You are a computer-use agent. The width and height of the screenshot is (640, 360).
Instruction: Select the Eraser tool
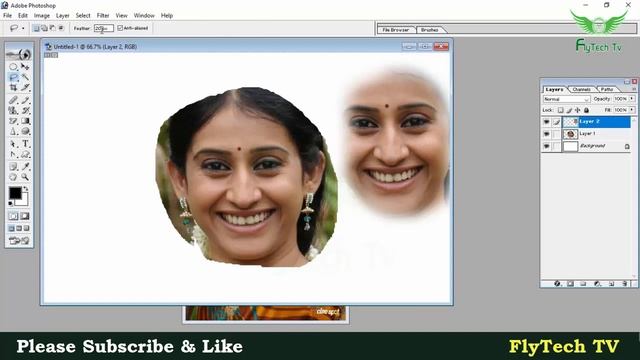[x=13, y=121]
